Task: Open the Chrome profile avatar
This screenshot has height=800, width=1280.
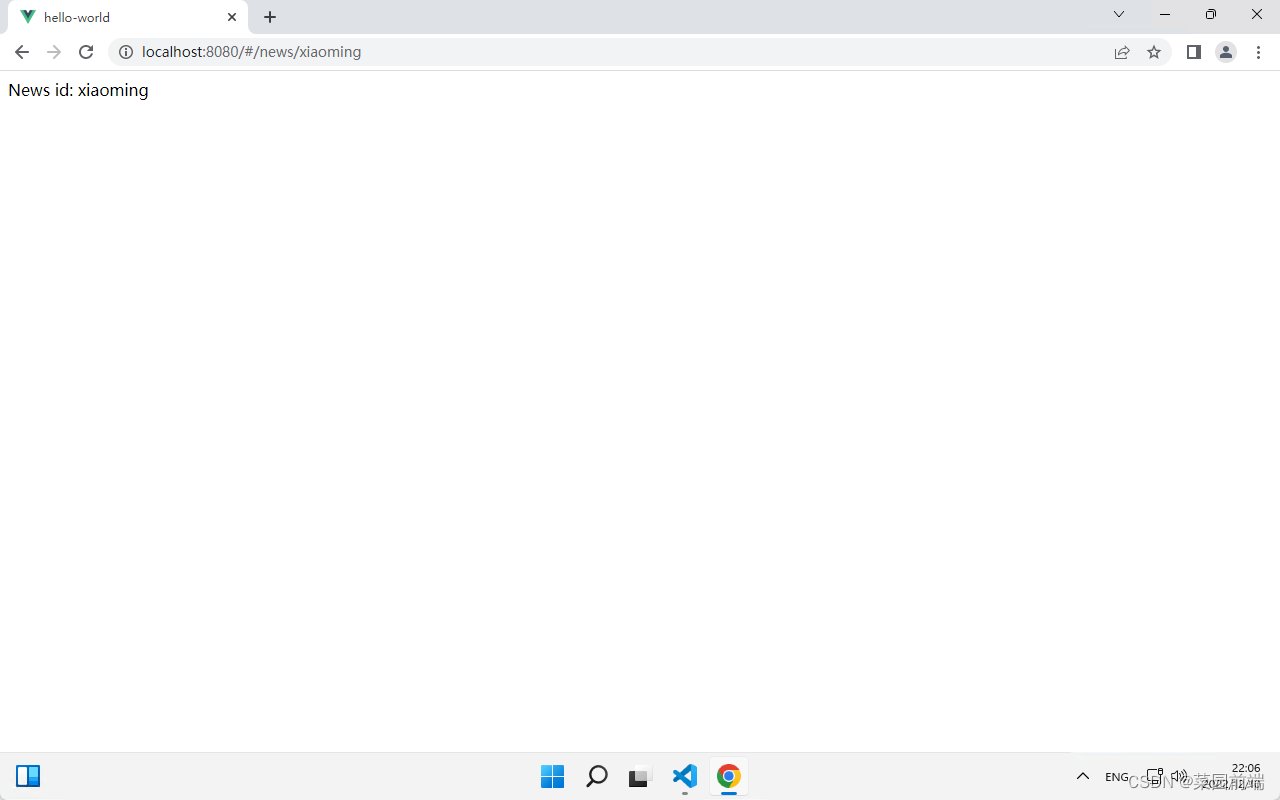Action: coord(1226,52)
